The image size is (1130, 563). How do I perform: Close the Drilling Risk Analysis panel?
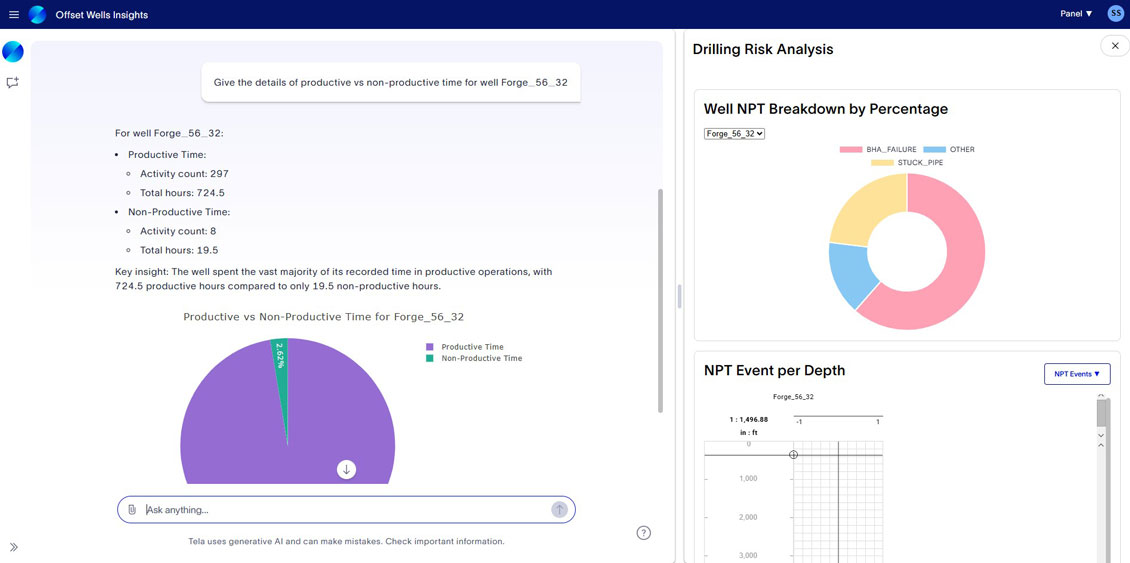(x=1115, y=46)
